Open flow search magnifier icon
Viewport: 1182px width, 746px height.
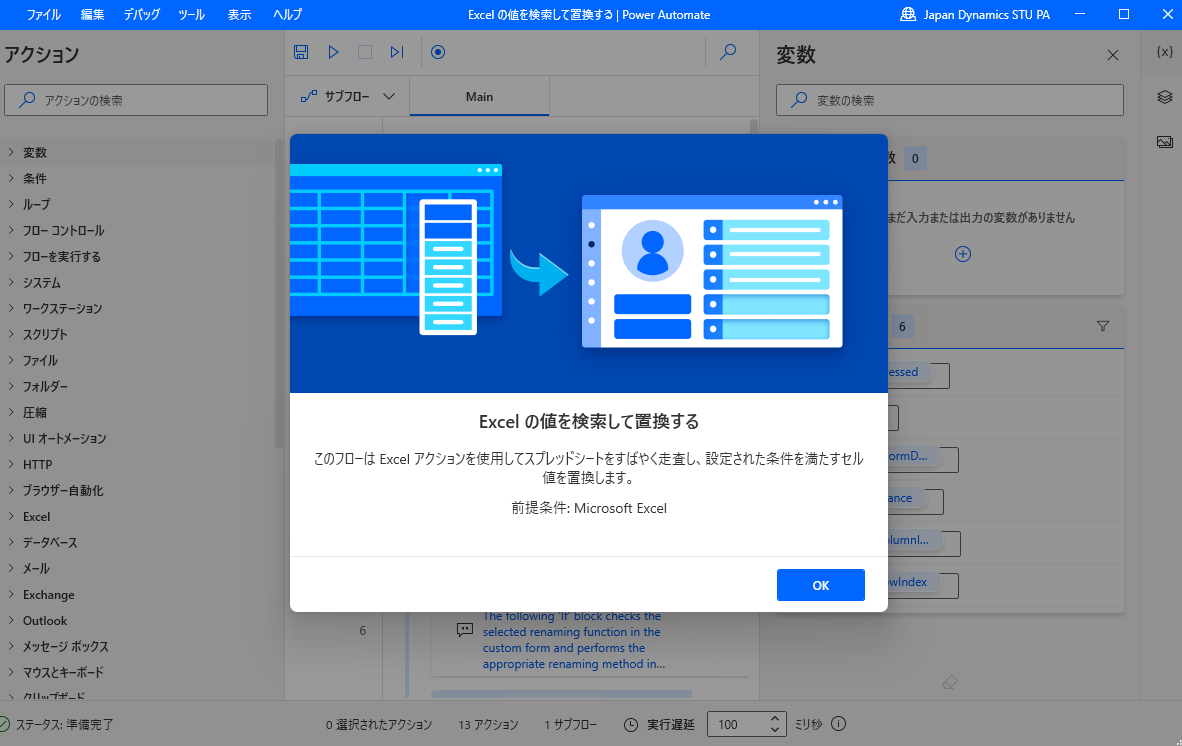(x=728, y=52)
